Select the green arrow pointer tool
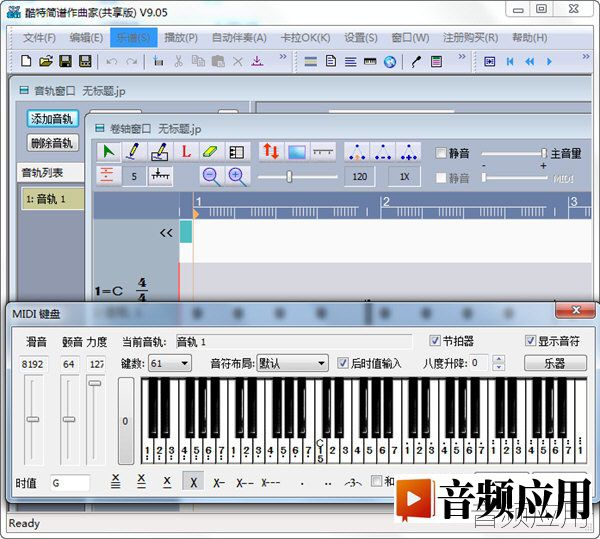 (109, 152)
